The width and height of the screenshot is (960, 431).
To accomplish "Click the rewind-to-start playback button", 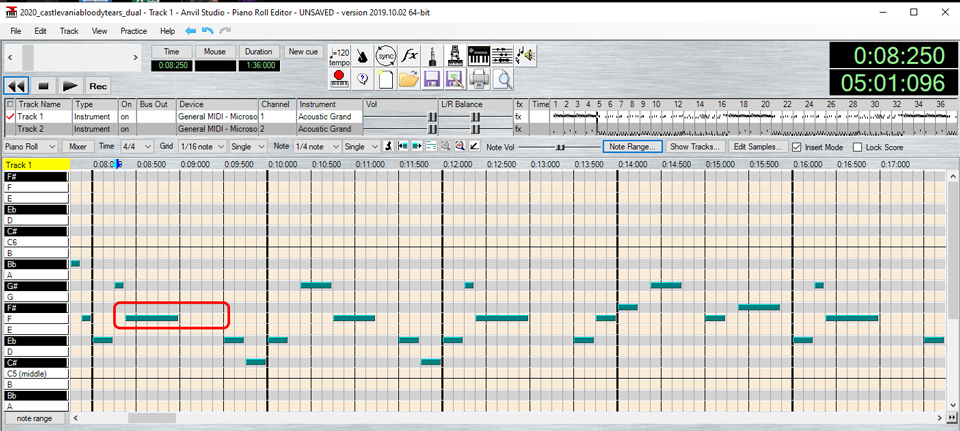I will tap(15, 86).
